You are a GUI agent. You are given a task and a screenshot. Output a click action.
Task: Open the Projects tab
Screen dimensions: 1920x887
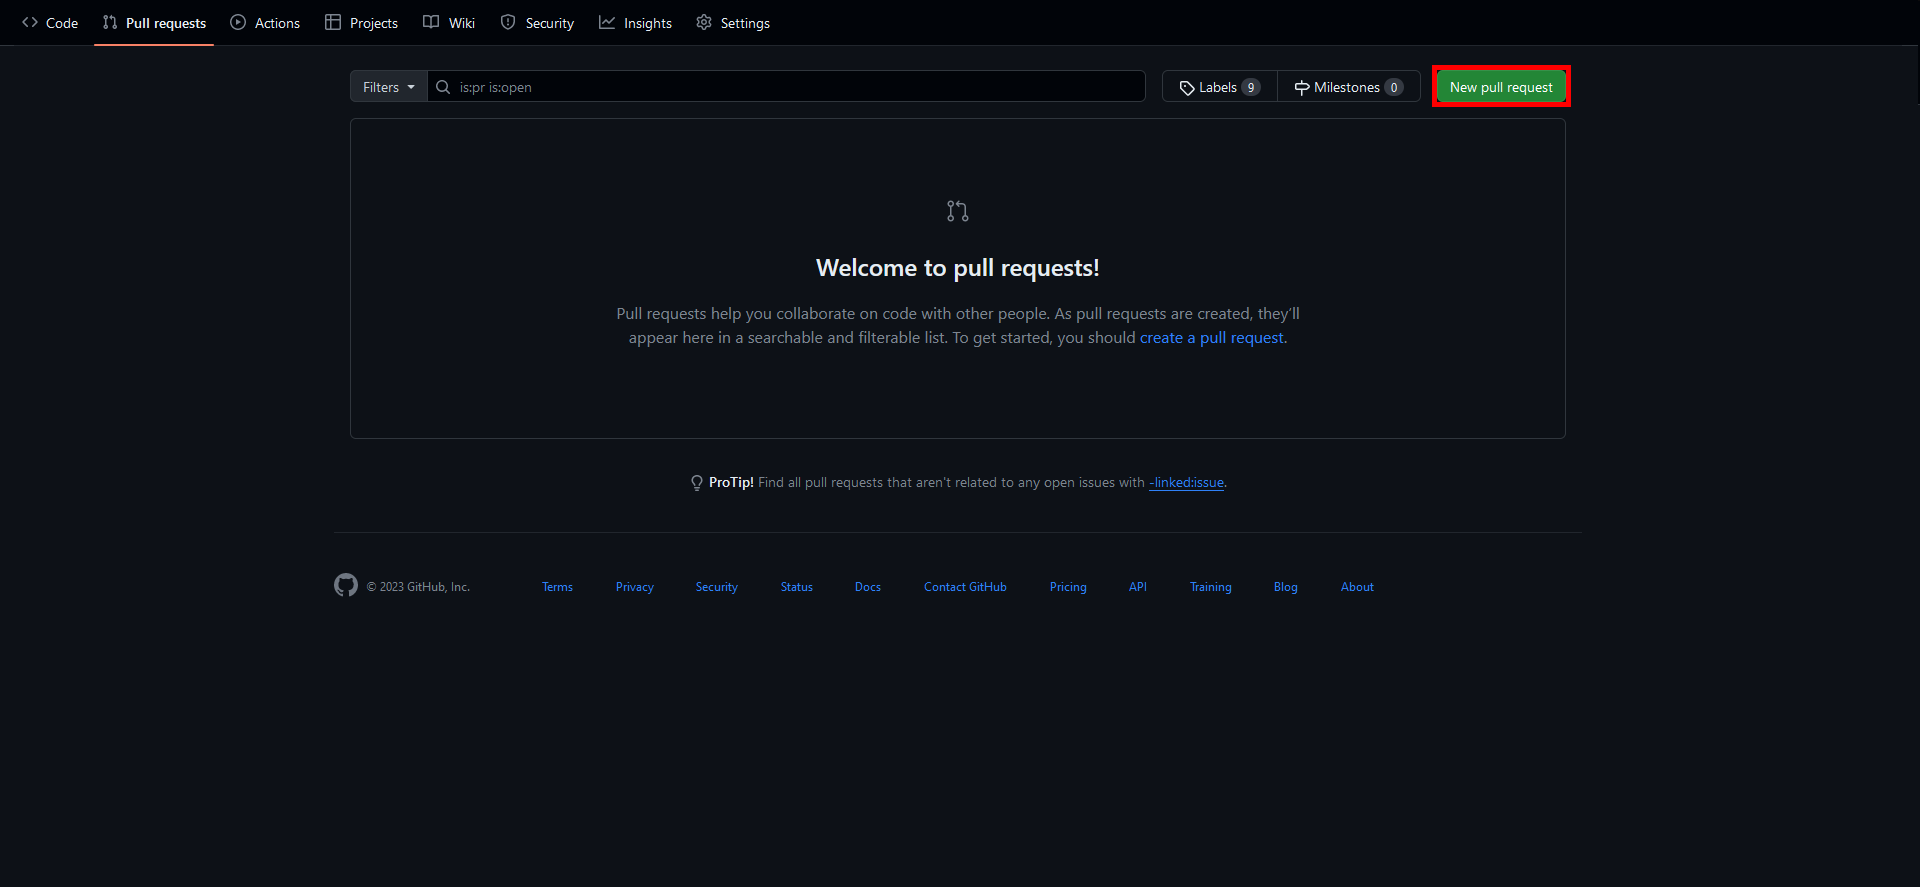[361, 23]
